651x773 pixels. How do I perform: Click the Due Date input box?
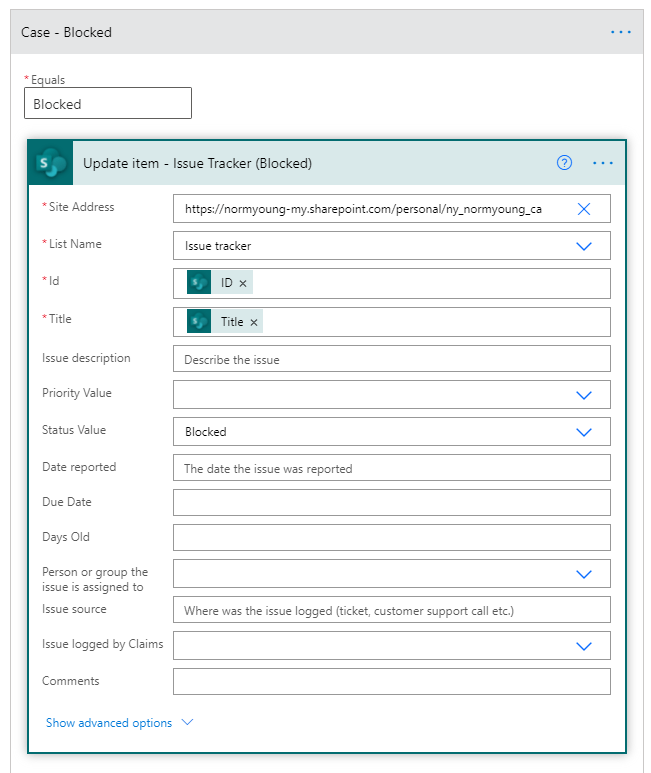click(x=391, y=502)
